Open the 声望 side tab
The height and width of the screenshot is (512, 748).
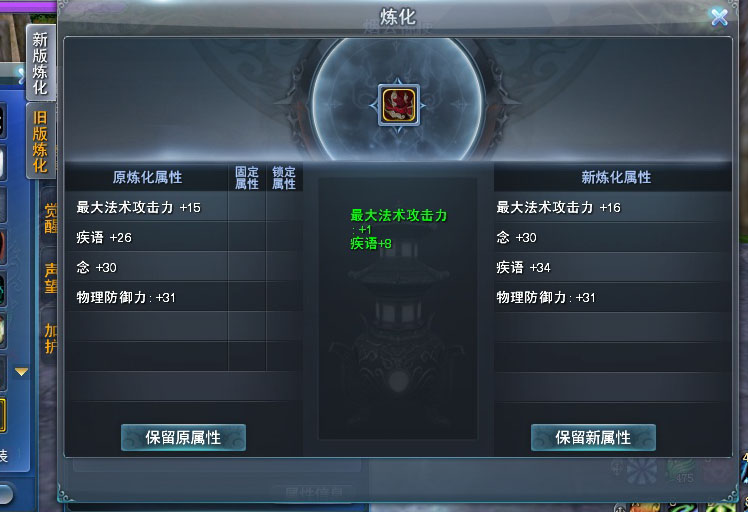coord(50,278)
